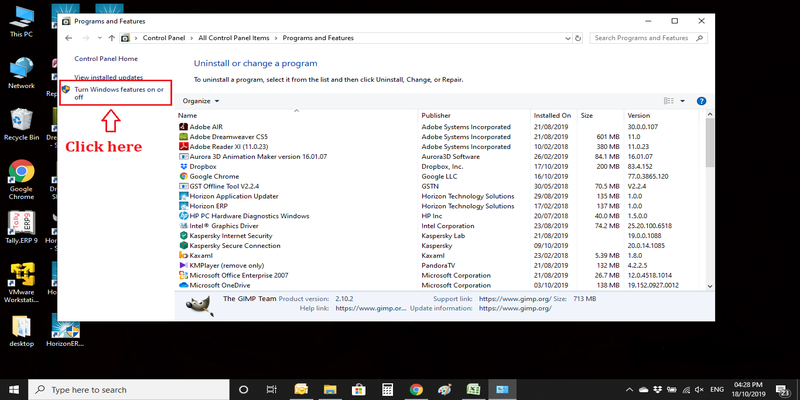Click the program list vertical scrollbar thumb
Image resolution: width=800 pixels, height=400 pixels.
(710, 143)
